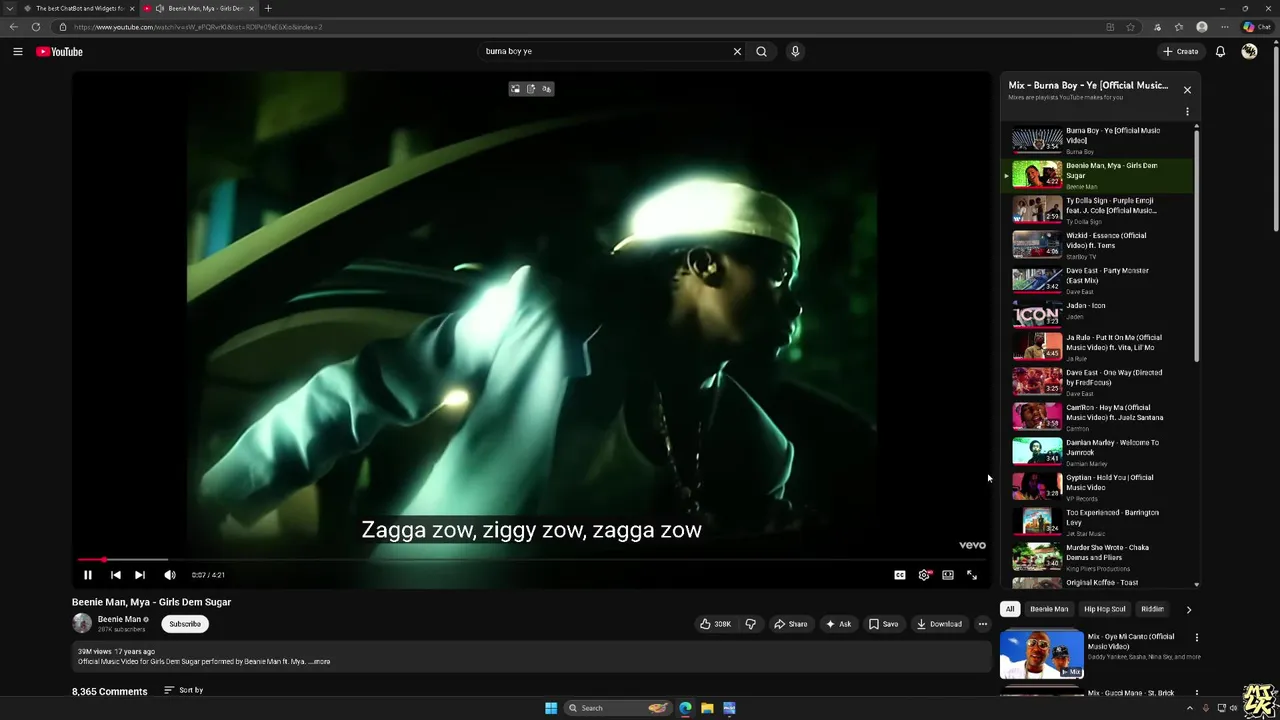Show more filter chips with arrow
Screen dimensions: 1280x720
(1188, 609)
